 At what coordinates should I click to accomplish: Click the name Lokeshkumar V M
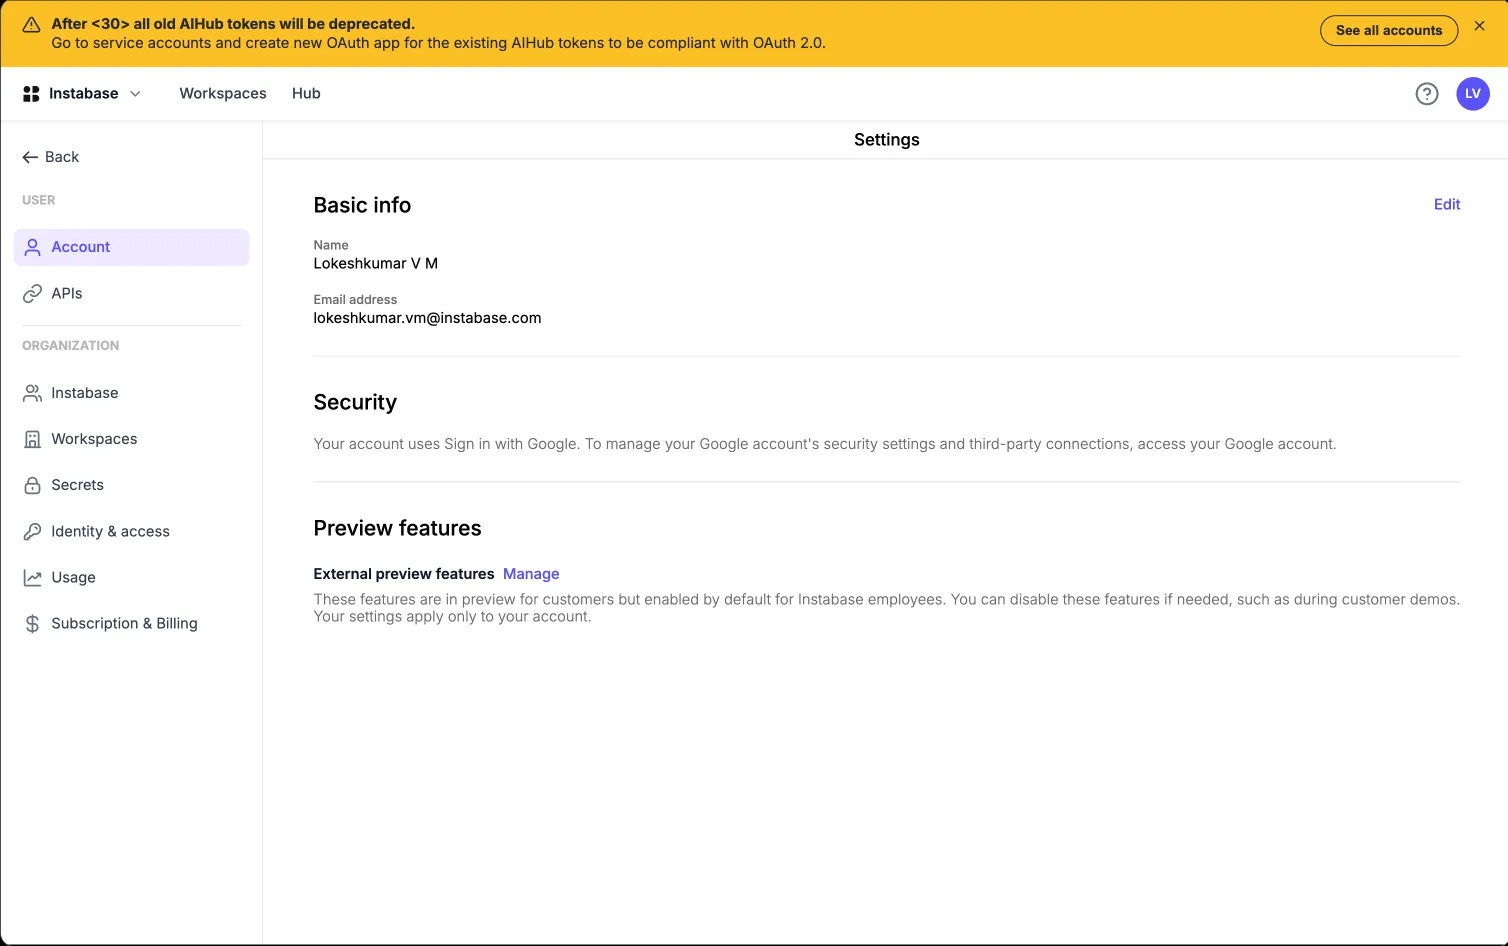(x=376, y=264)
